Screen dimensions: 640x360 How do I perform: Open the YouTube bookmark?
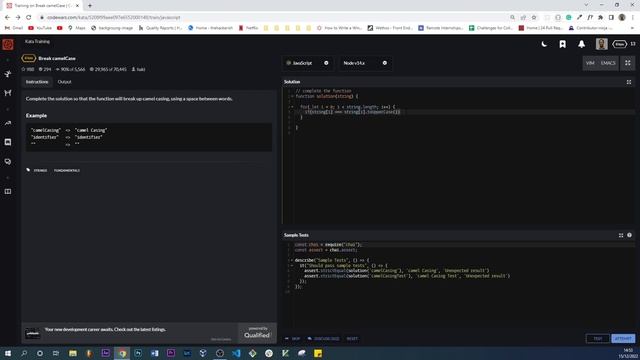pyautogui.click(x=40, y=28)
